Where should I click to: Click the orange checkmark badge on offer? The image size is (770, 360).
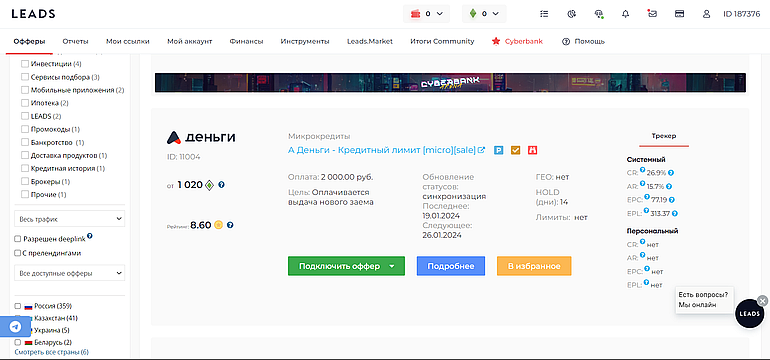pos(515,150)
